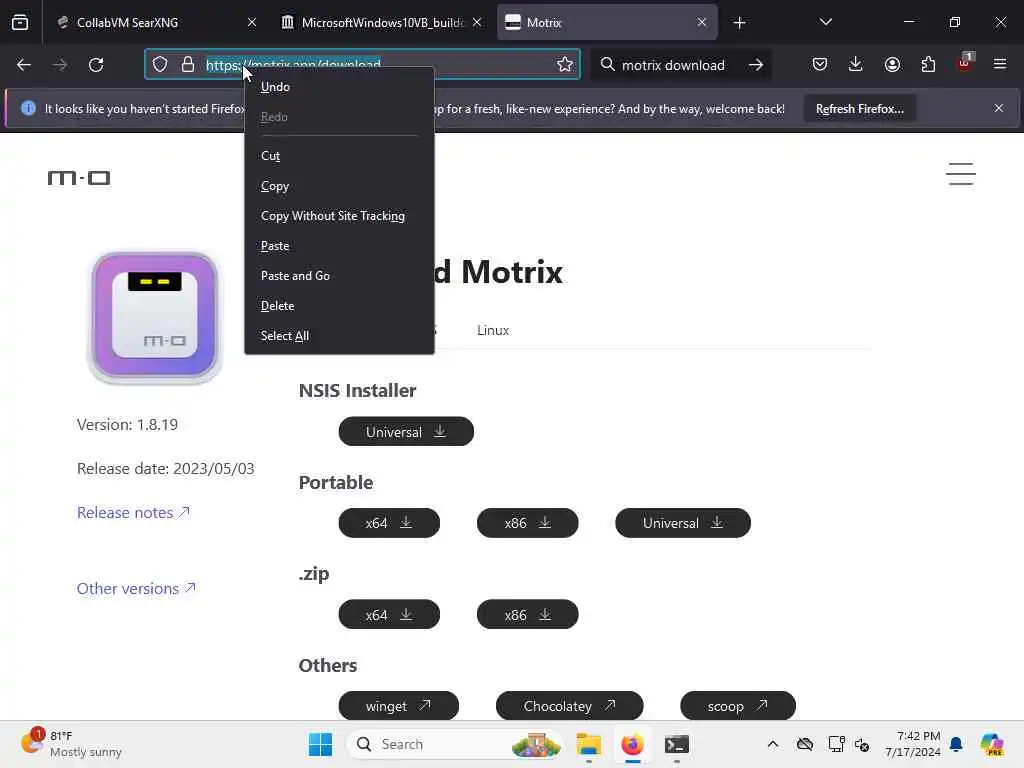Open the Downloads panel
Screen dimensions: 1024x768
click(x=856, y=64)
